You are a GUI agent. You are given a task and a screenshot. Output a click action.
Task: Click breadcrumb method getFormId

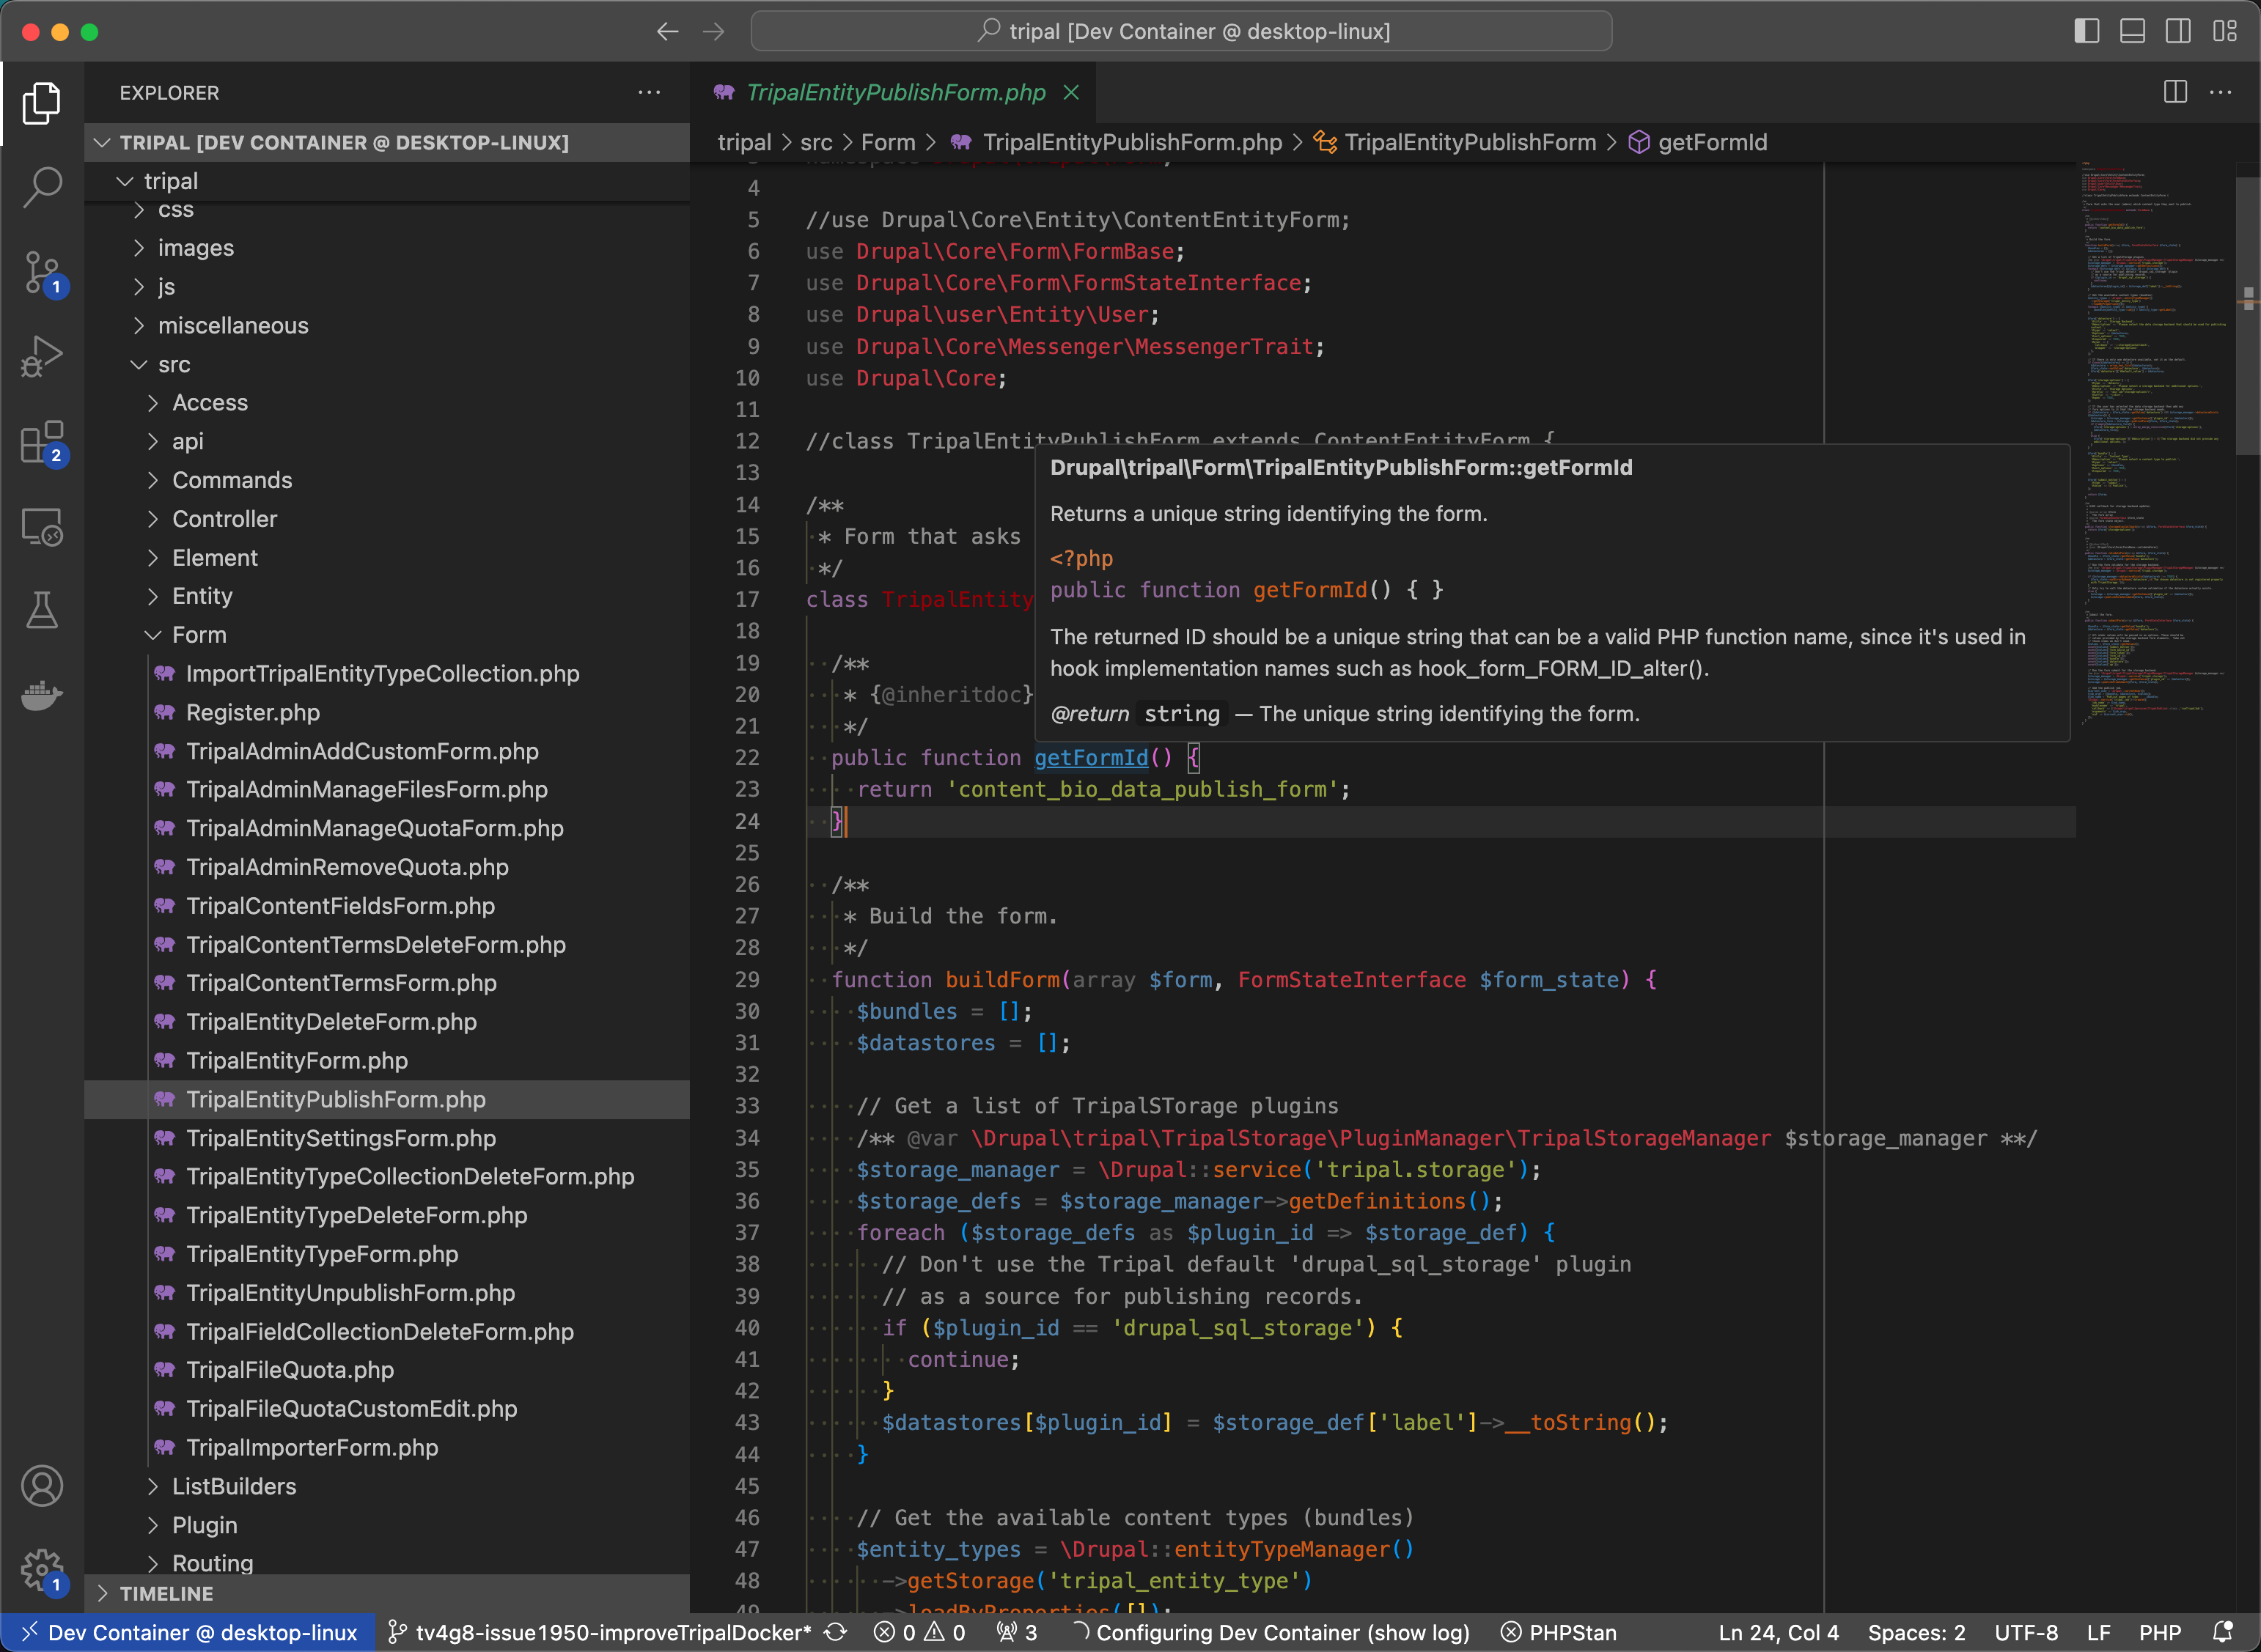(x=1698, y=142)
